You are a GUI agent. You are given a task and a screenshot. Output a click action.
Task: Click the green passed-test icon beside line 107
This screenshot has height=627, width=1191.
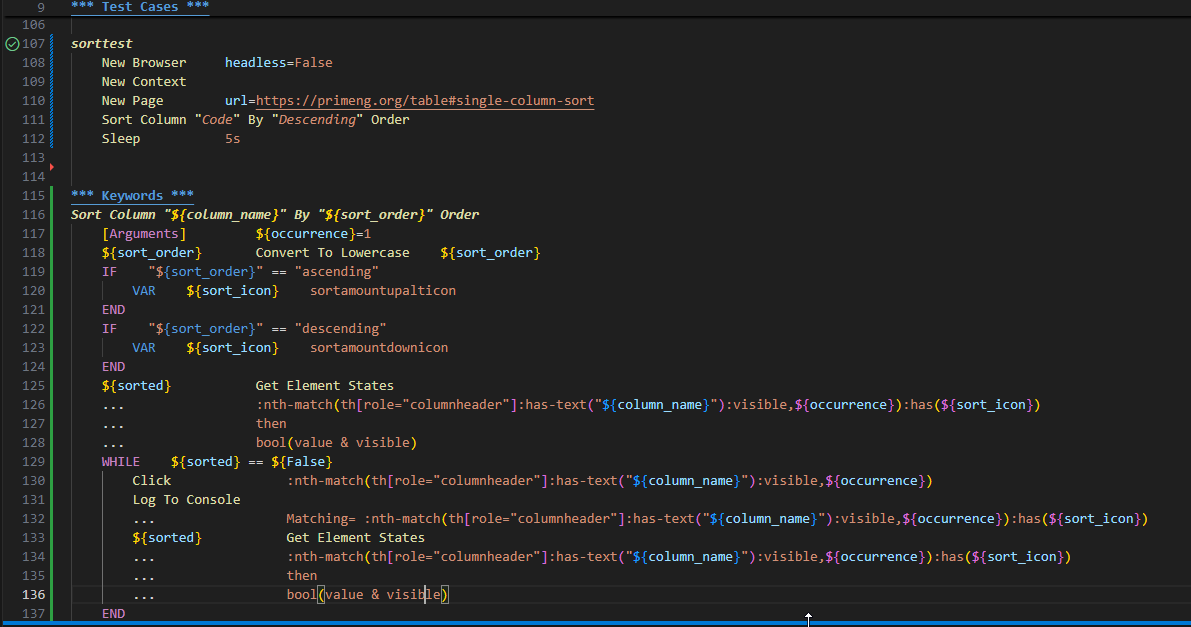(x=12, y=44)
